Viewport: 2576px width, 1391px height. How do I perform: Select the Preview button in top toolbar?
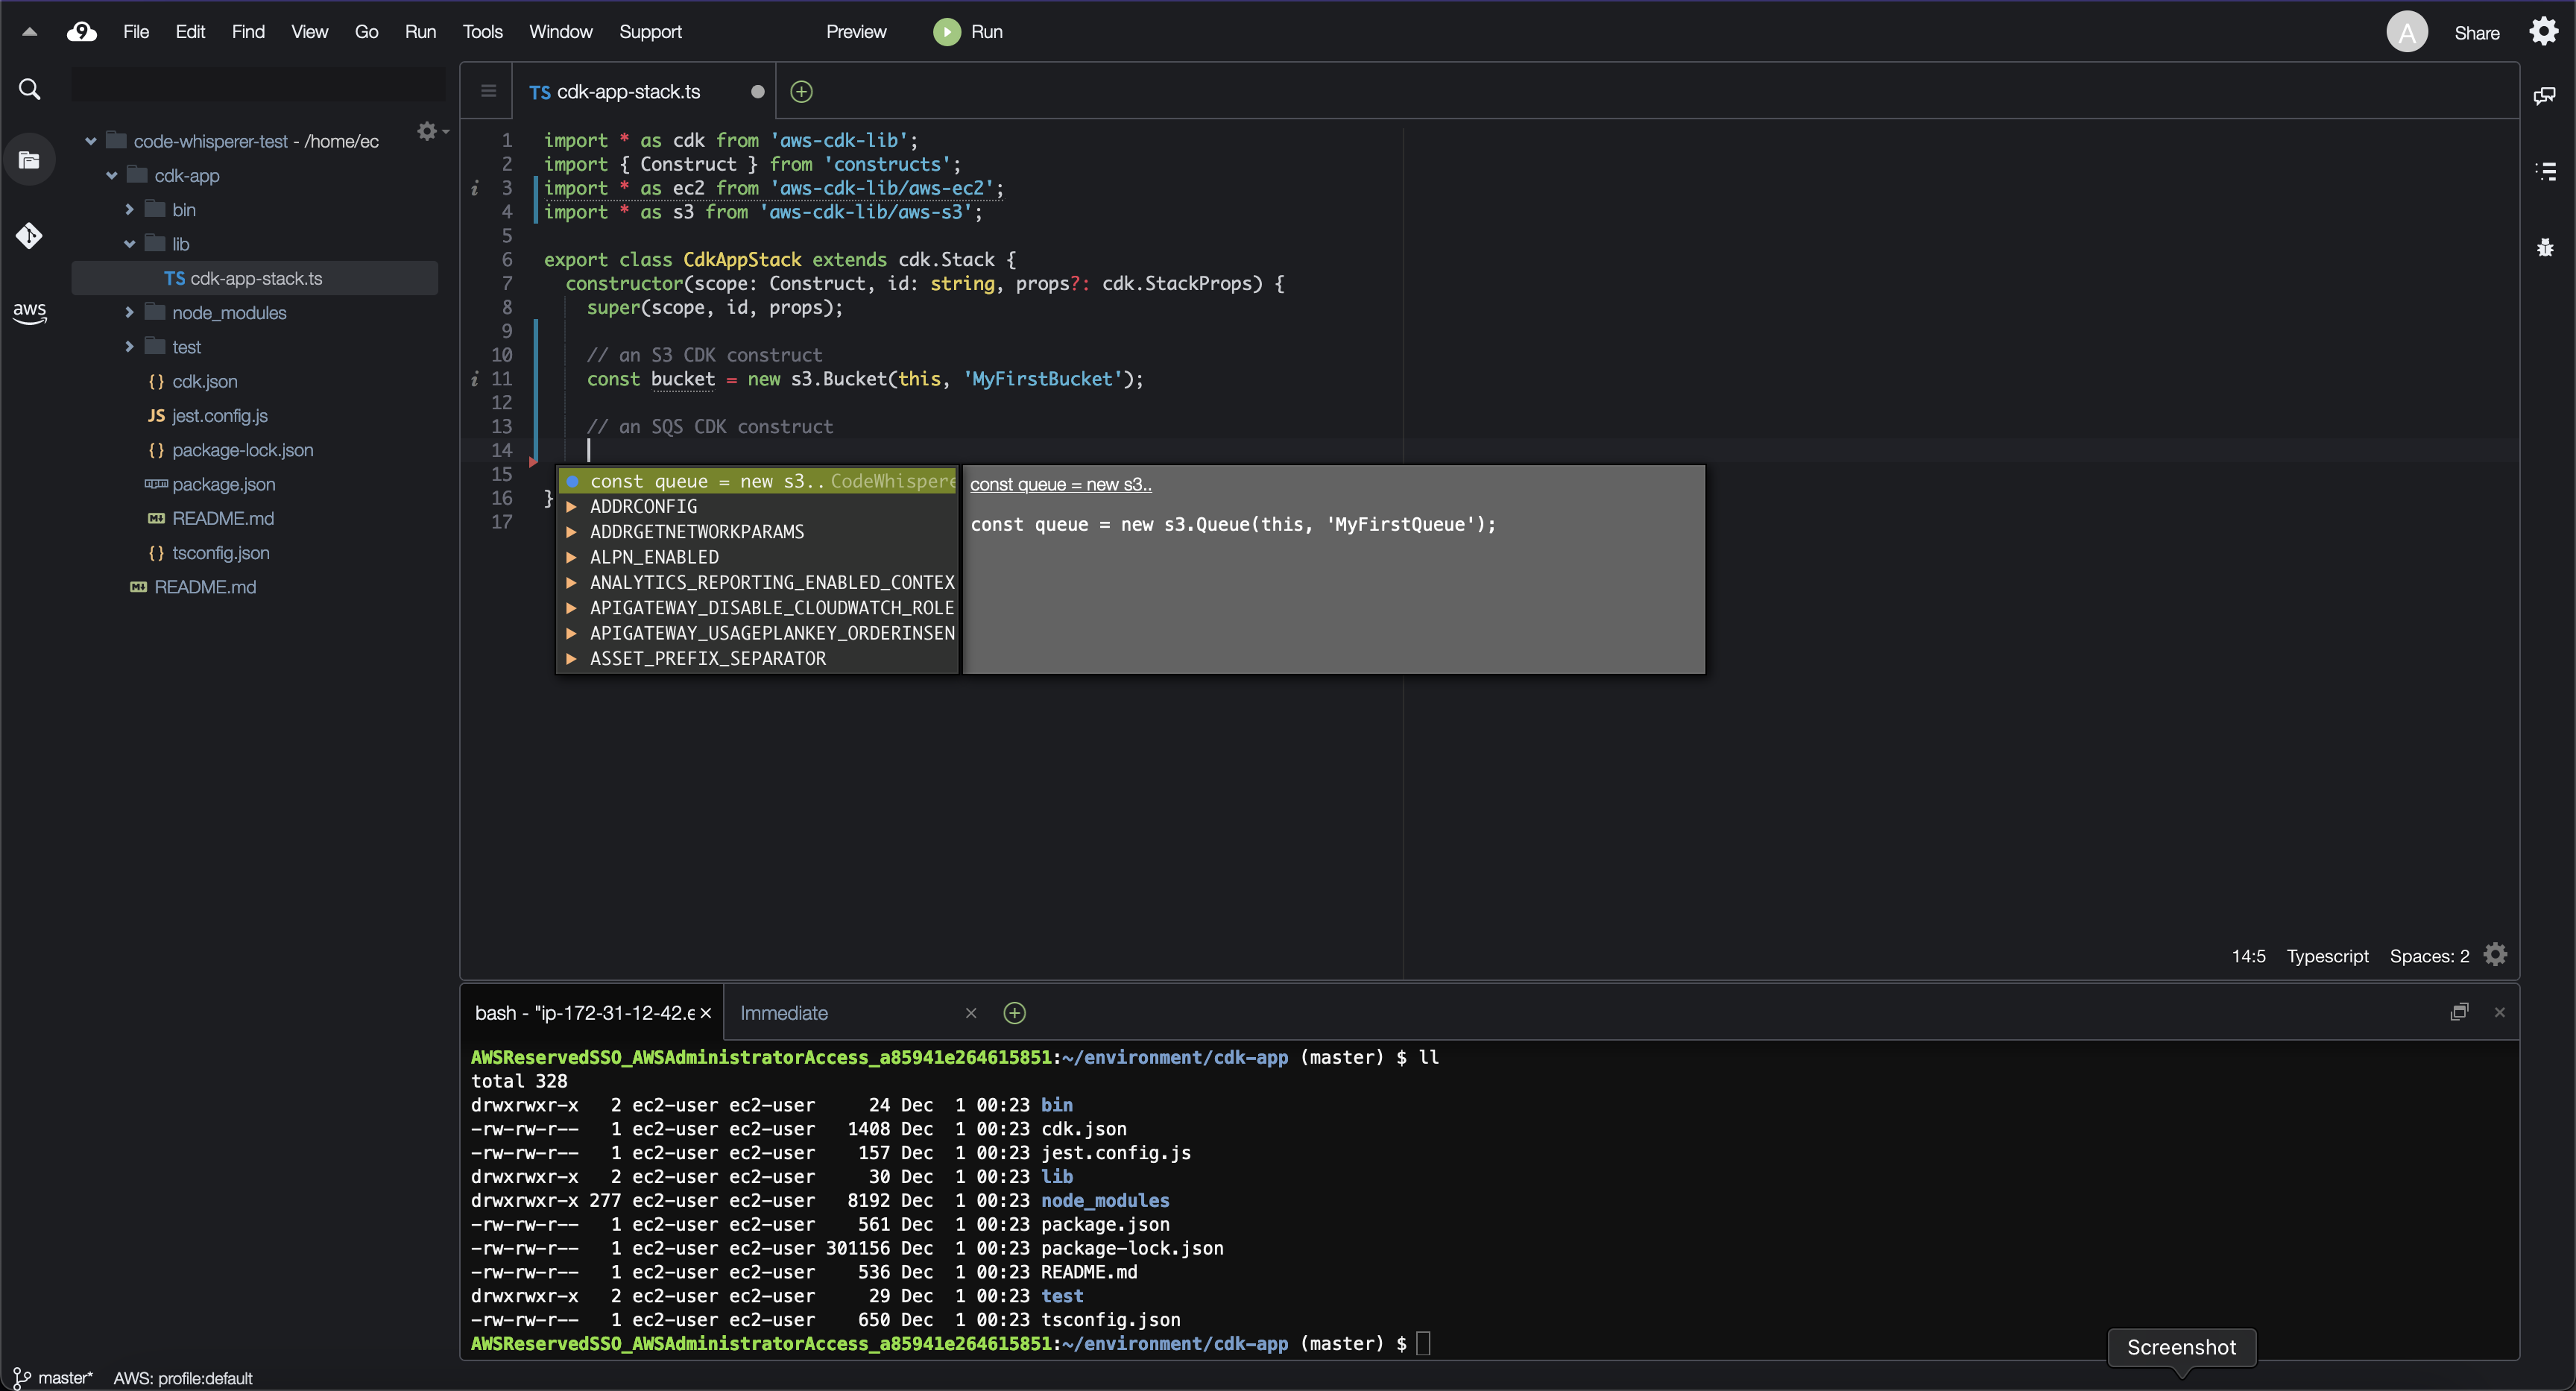pyautogui.click(x=855, y=31)
